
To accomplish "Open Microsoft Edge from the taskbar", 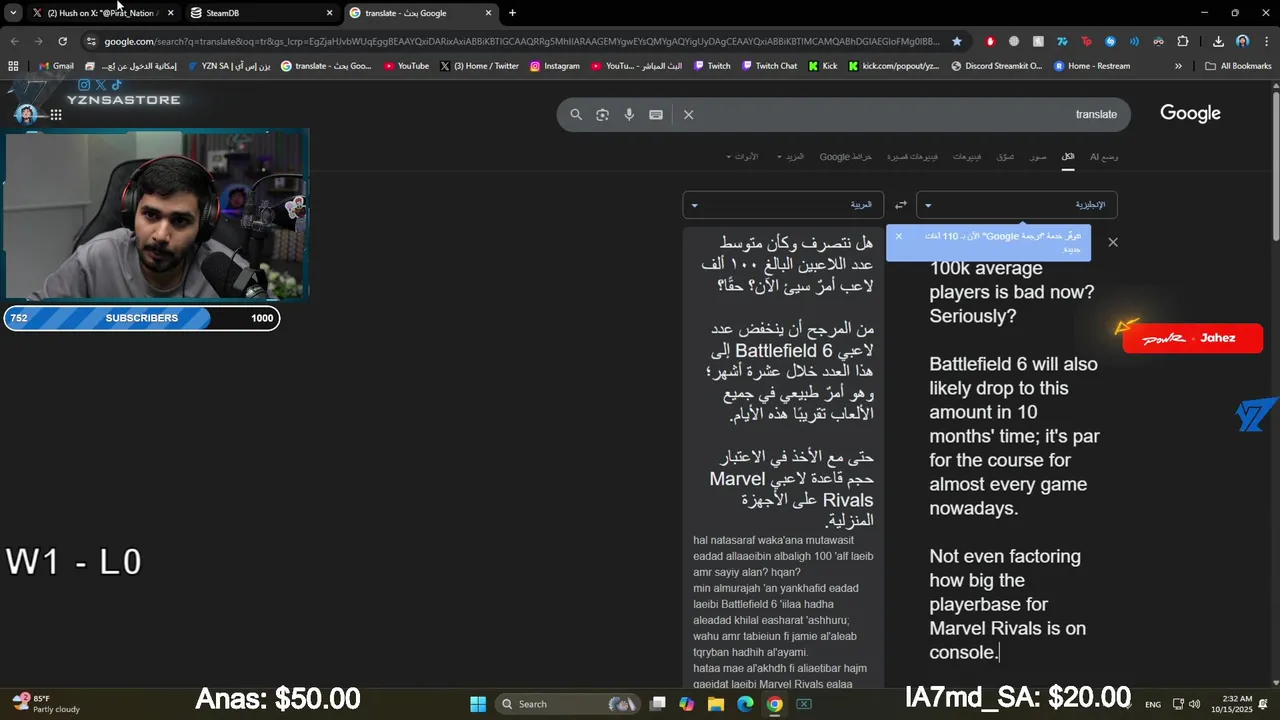I will click(x=745, y=704).
